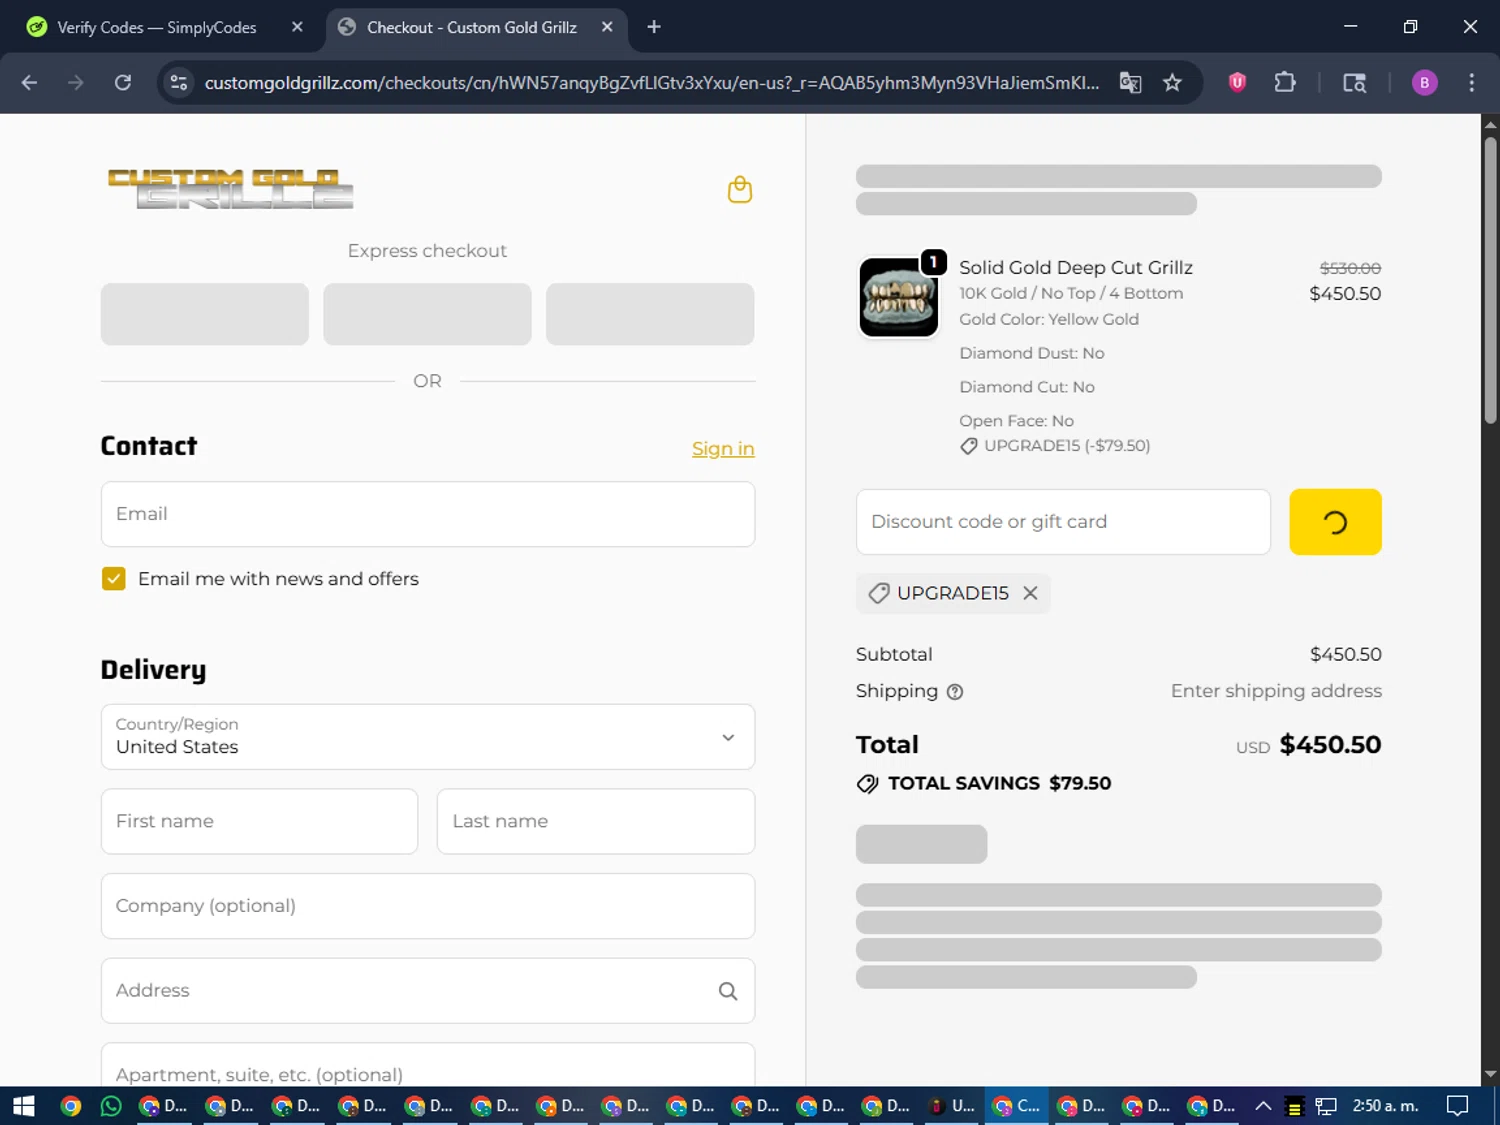Open the browser extensions puzzle icon
Image resolution: width=1500 pixels, height=1125 pixels.
(x=1285, y=83)
